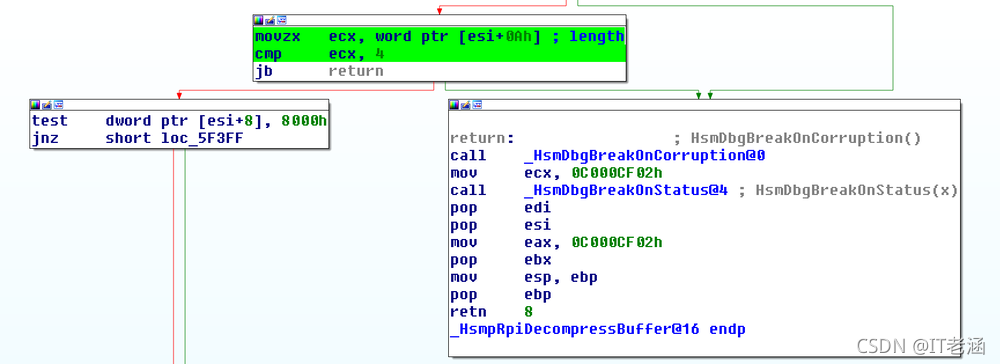Click the 'cmp ecx, 4' highlighted line
The image size is (1000, 364).
(439, 54)
